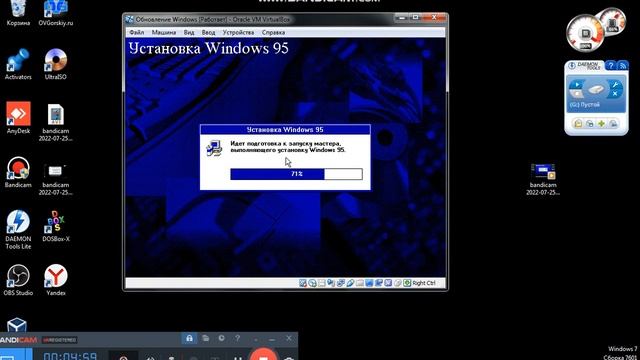
Task: Open the Bandicam help question mark
Action: [237, 338]
